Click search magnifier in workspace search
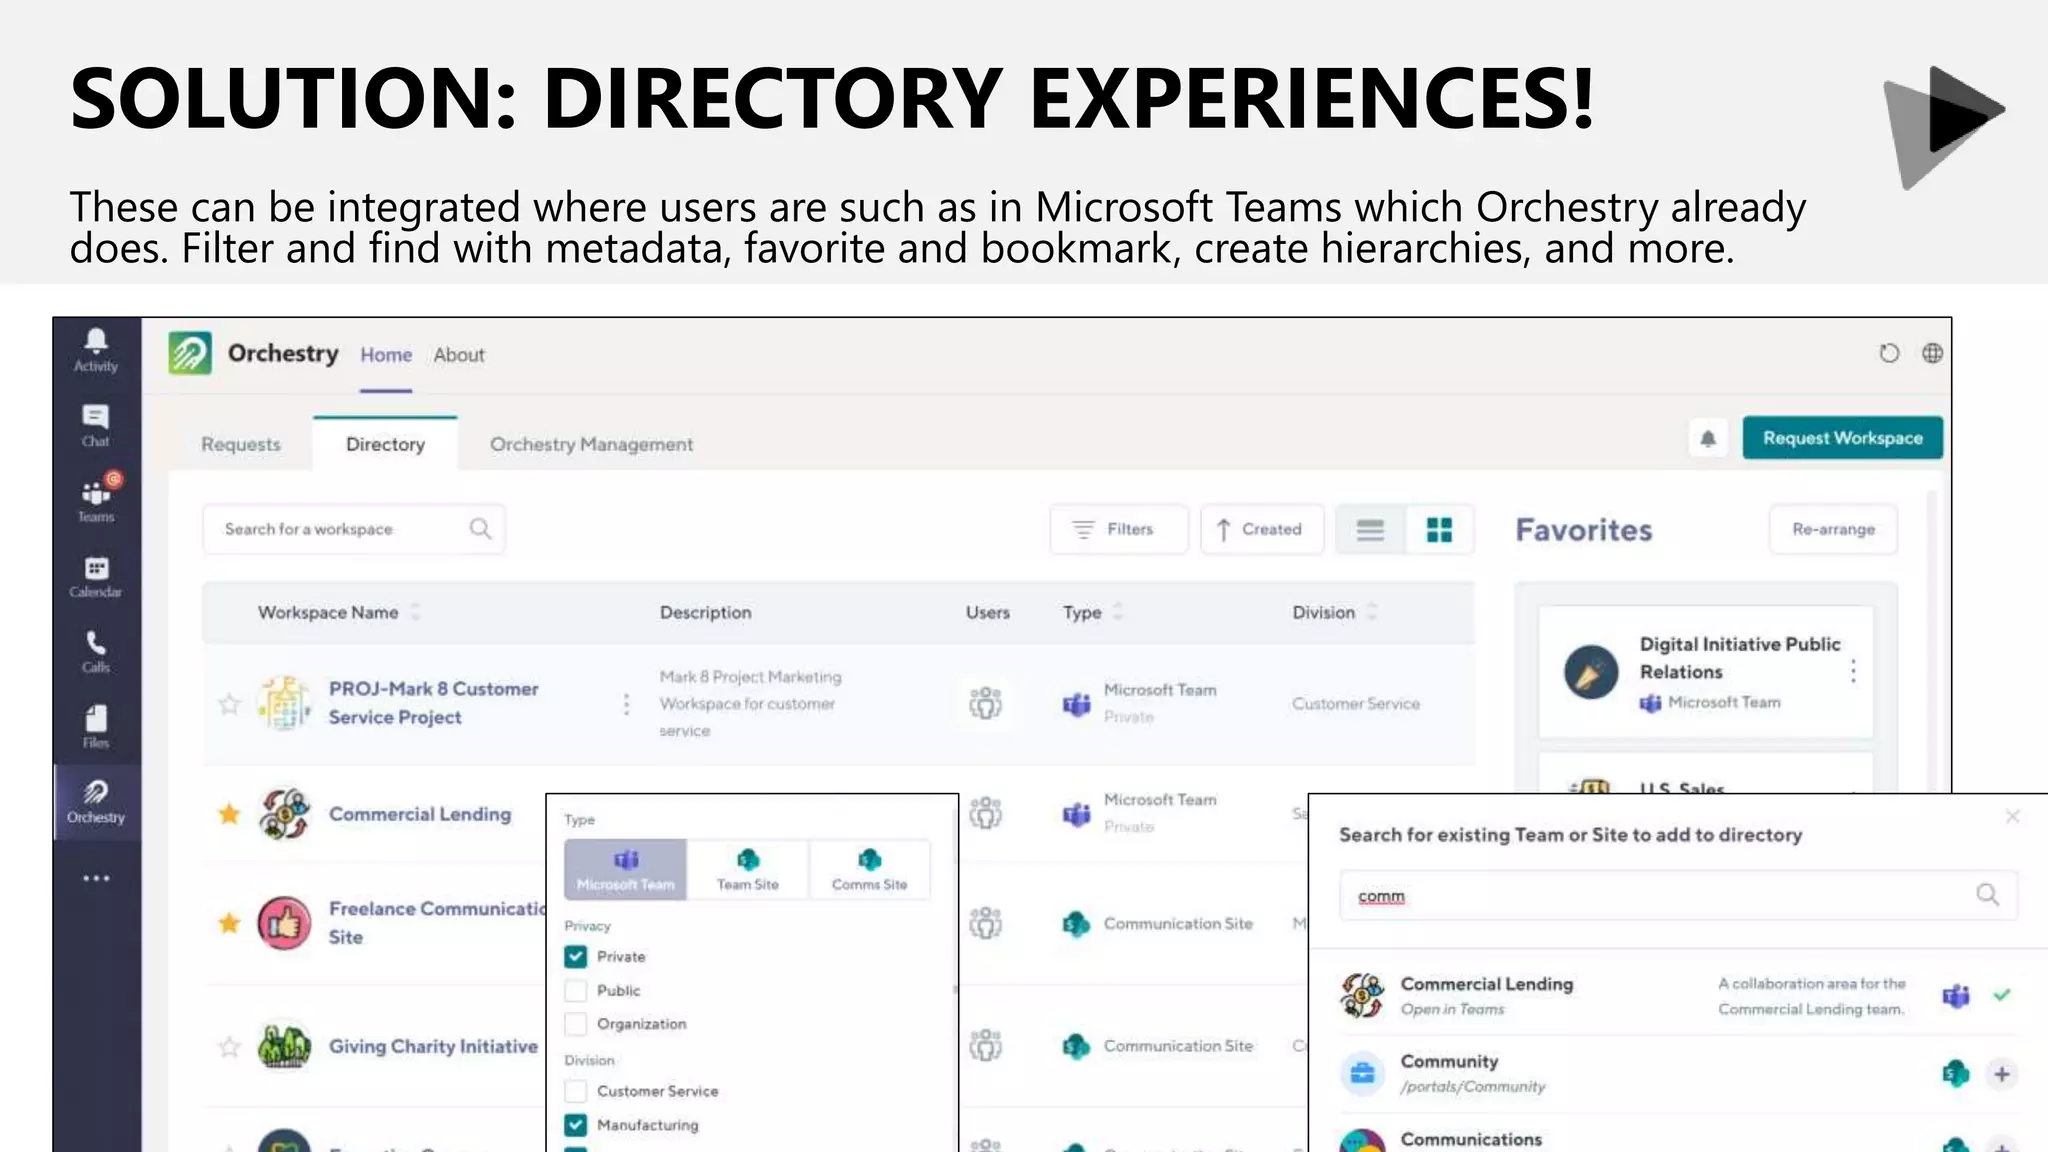This screenshot has width=2048, height=1152. click(480, 529)
